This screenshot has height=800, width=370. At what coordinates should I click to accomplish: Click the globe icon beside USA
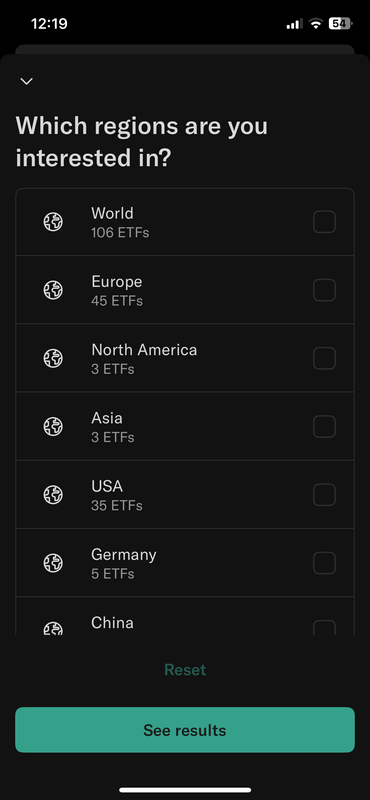(x=53, y=494)
